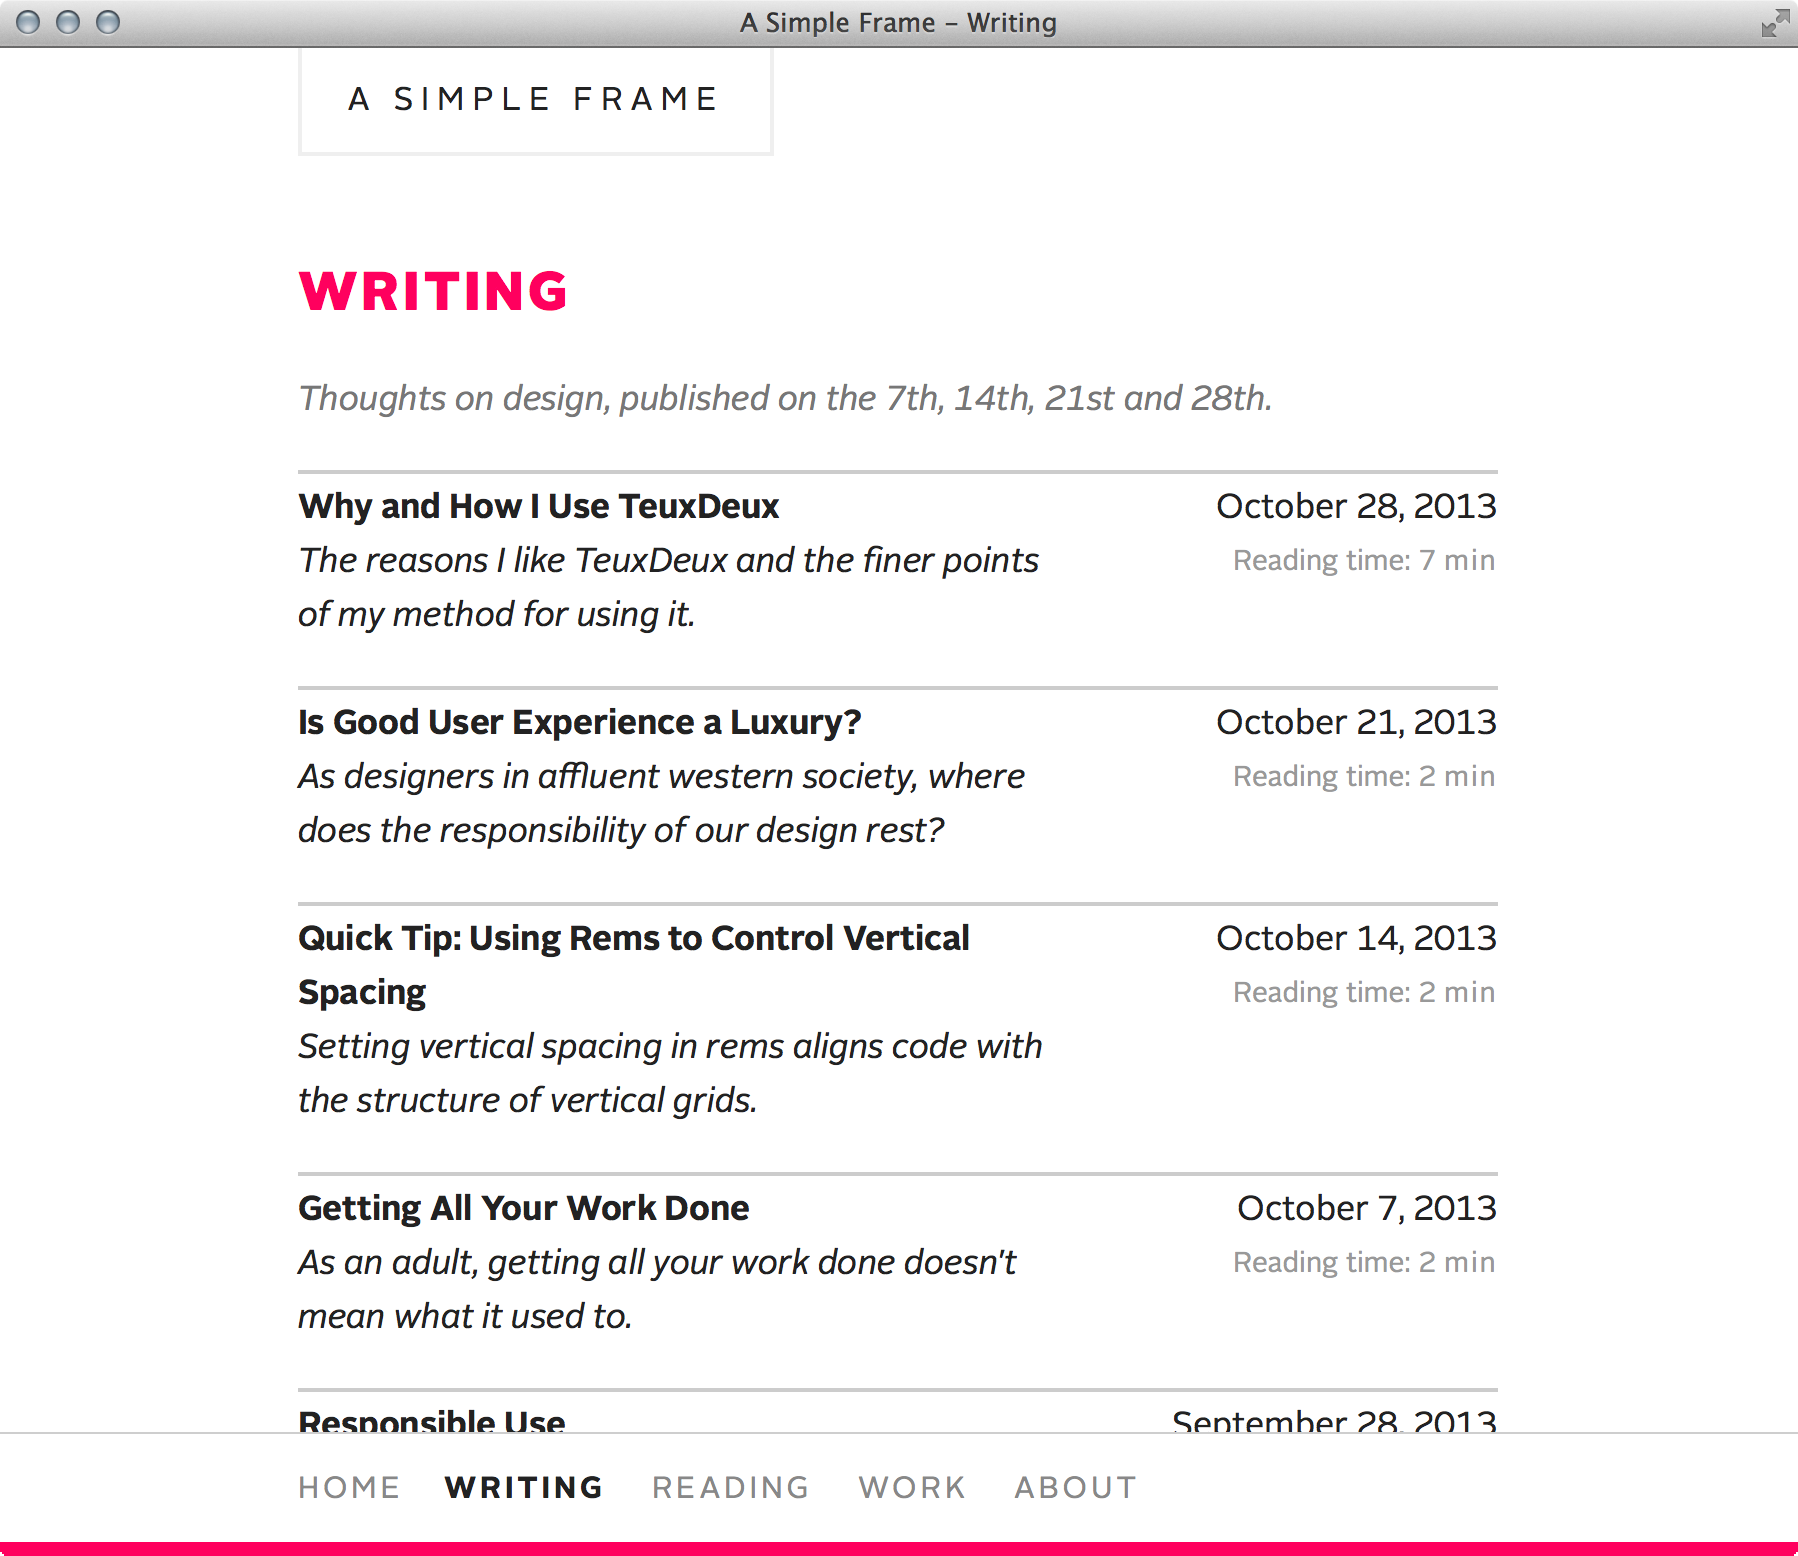Read Is Good User Experience a Luxury?
1798x1556 pixels.
pyautogui.click(x=579, y=722)
